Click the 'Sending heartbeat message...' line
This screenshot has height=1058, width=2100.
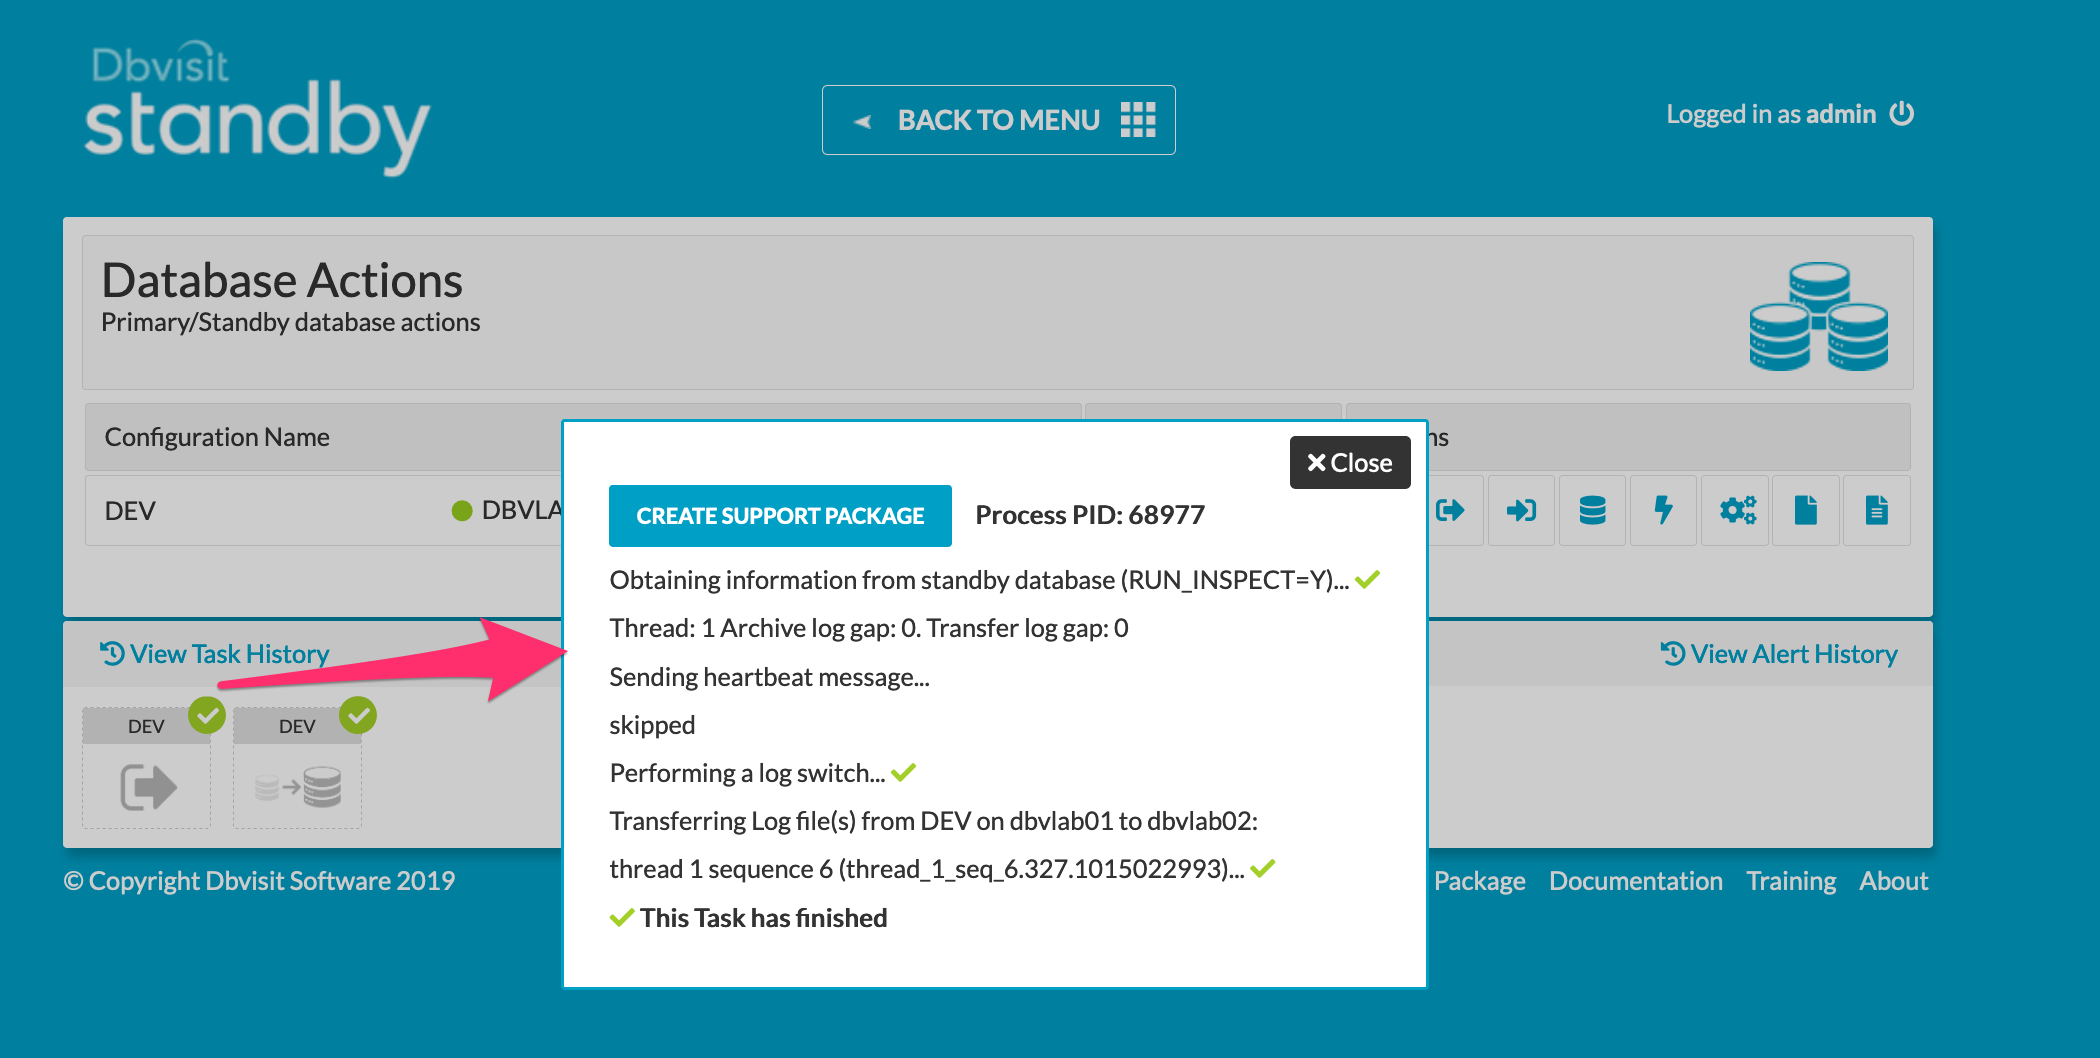(770, 677)
